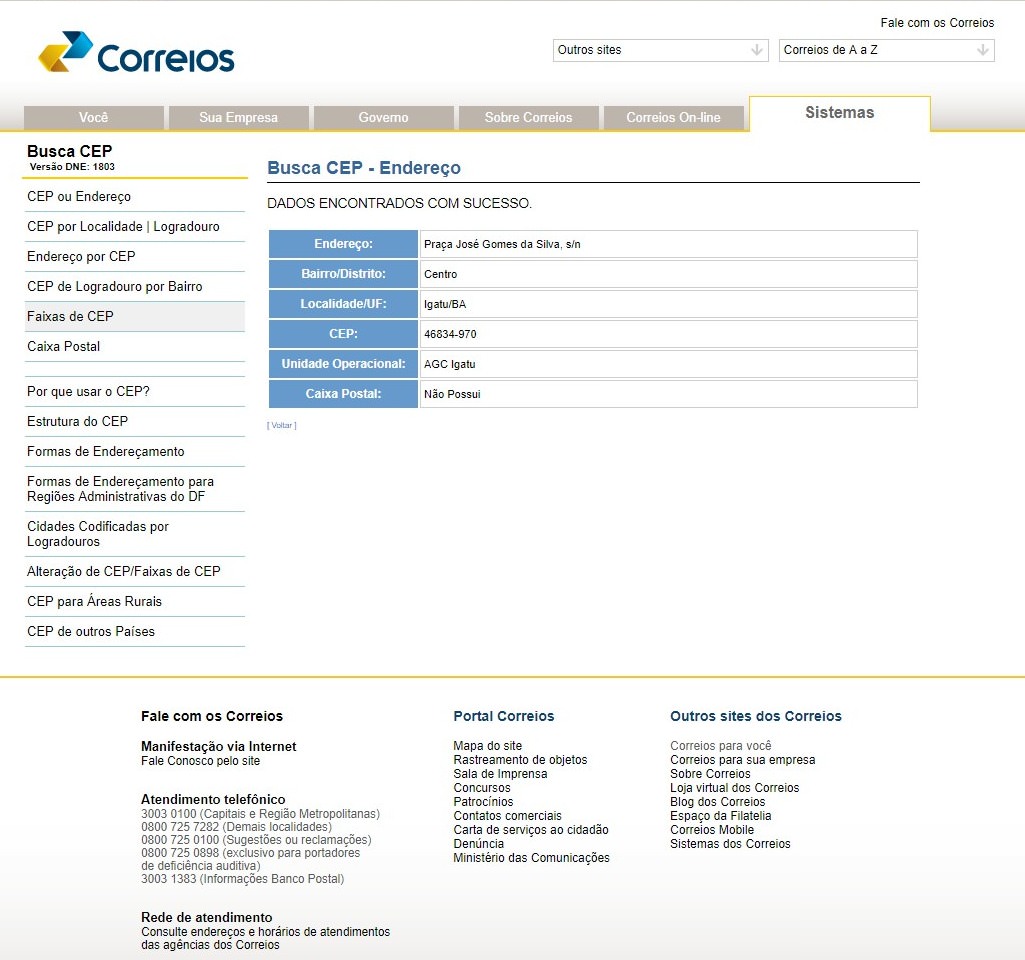Switch to the Você tab

93,118
